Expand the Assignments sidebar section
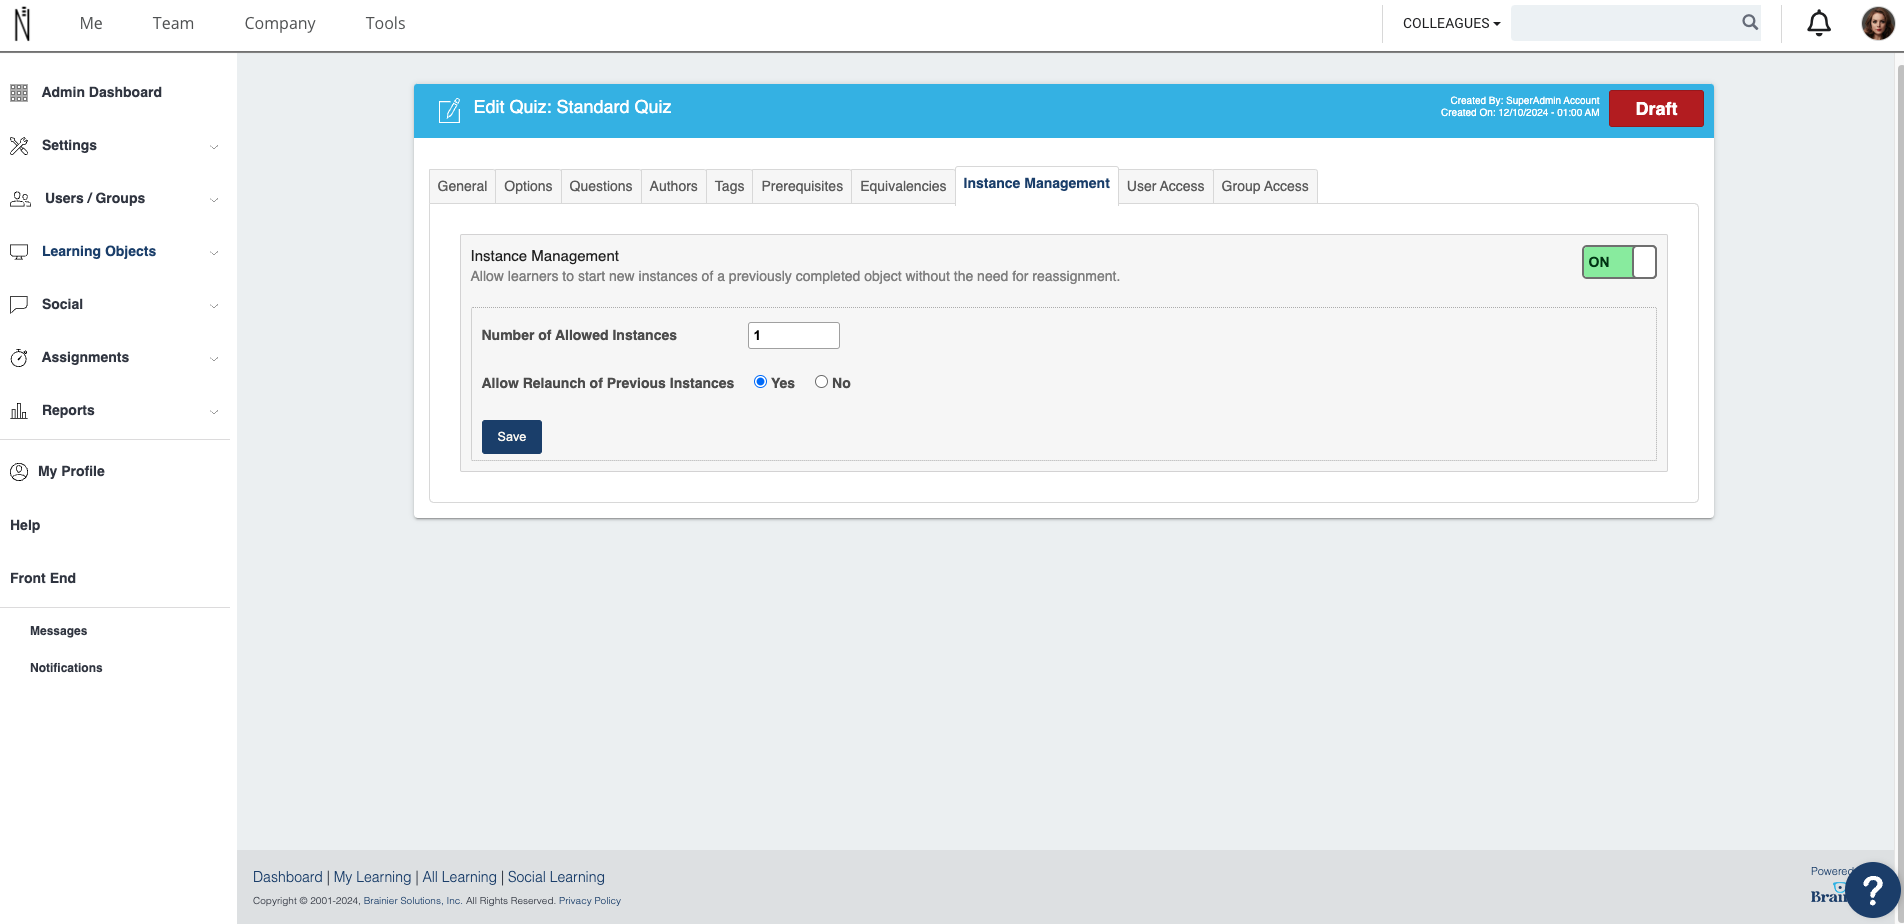 click(x=214, y=359)
